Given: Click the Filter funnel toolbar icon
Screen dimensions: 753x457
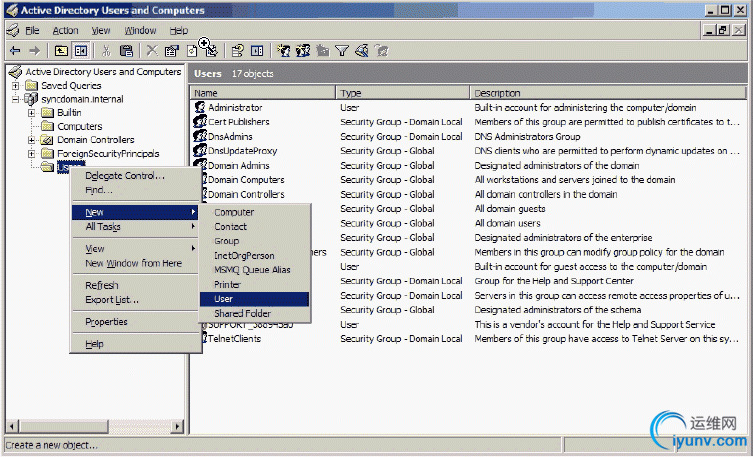Looking at the screenshot, I should coord(342,50).
